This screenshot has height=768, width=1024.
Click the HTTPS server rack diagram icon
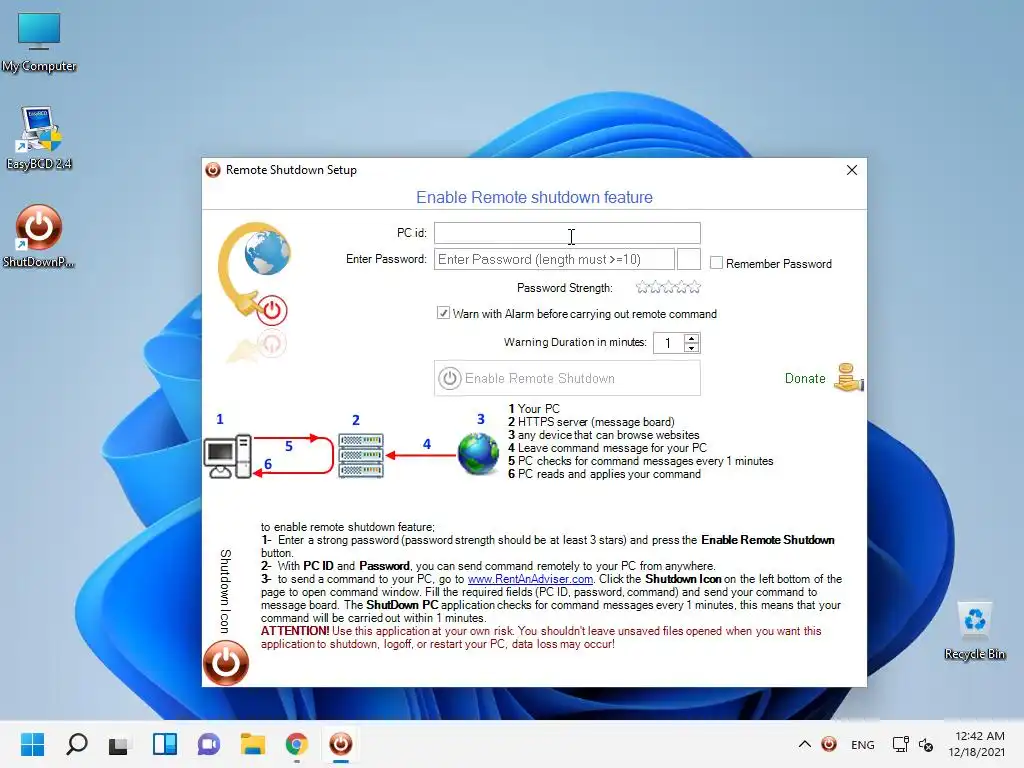pyautogui.click(x=360, y=456)
